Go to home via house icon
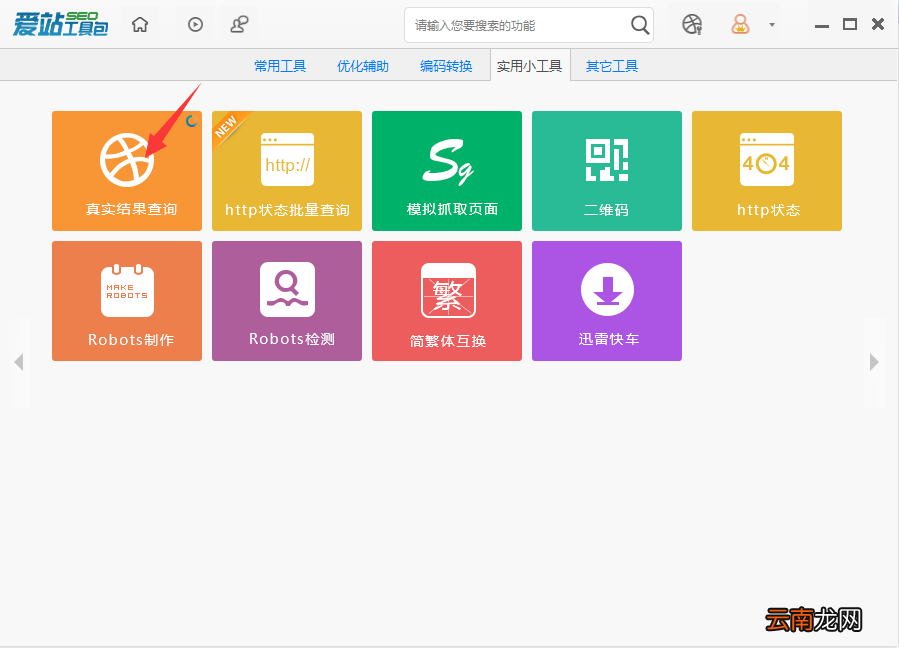Image resolution: width=899 pixels, height=648 pixels. 140,25
